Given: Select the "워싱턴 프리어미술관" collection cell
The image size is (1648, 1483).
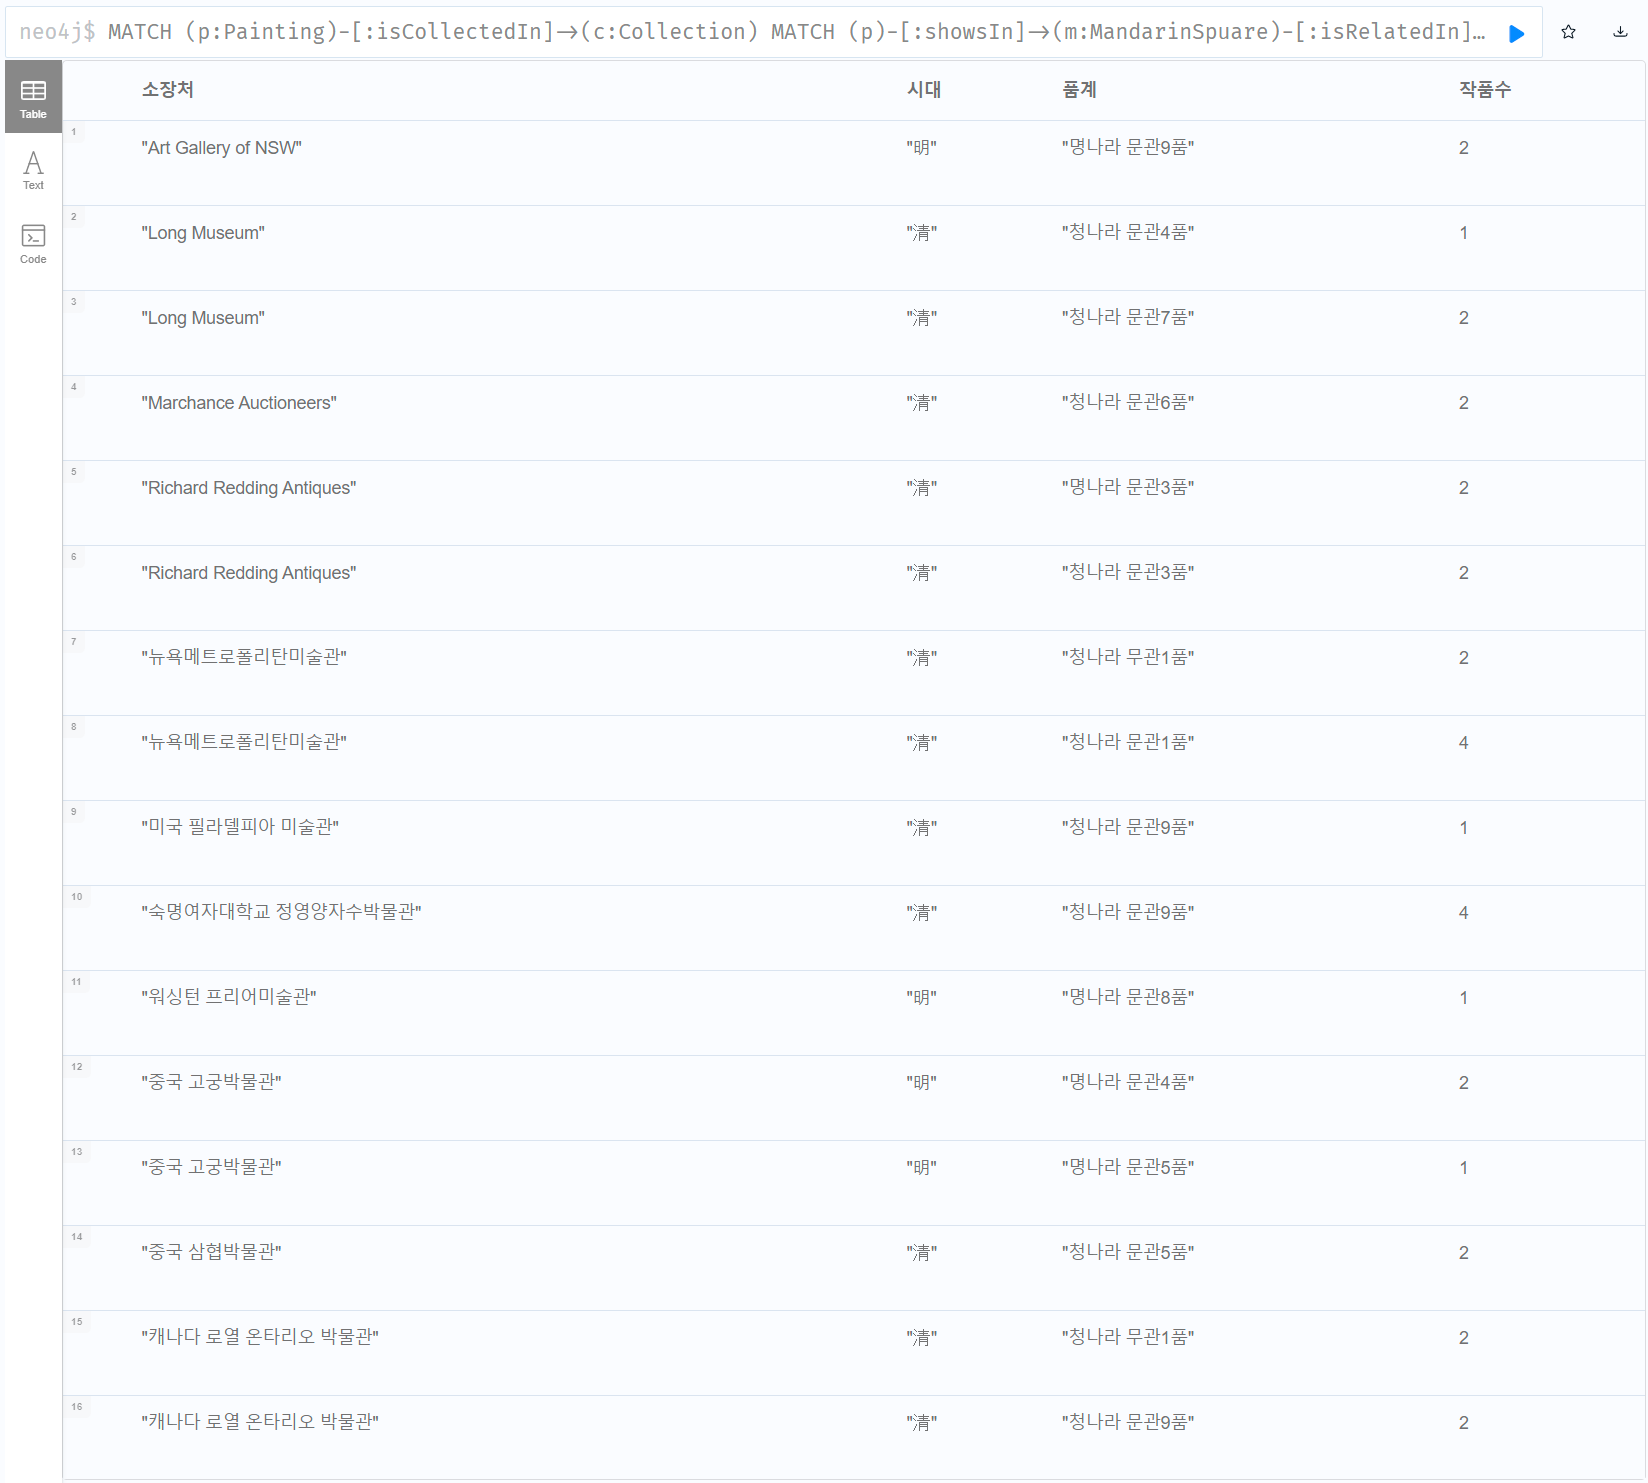Looking at the screenshot, I should pyautogui.click(x=229, y=997).
